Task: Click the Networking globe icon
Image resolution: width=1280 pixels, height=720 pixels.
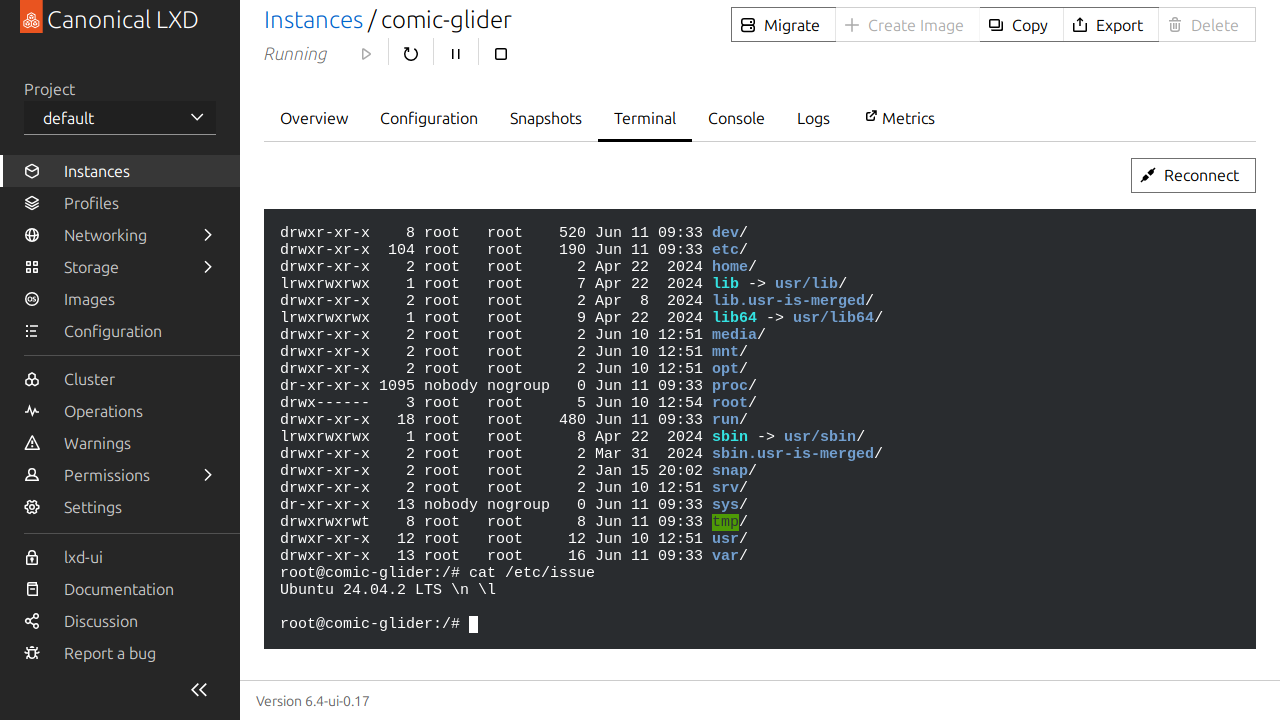Action: point(32,235)
